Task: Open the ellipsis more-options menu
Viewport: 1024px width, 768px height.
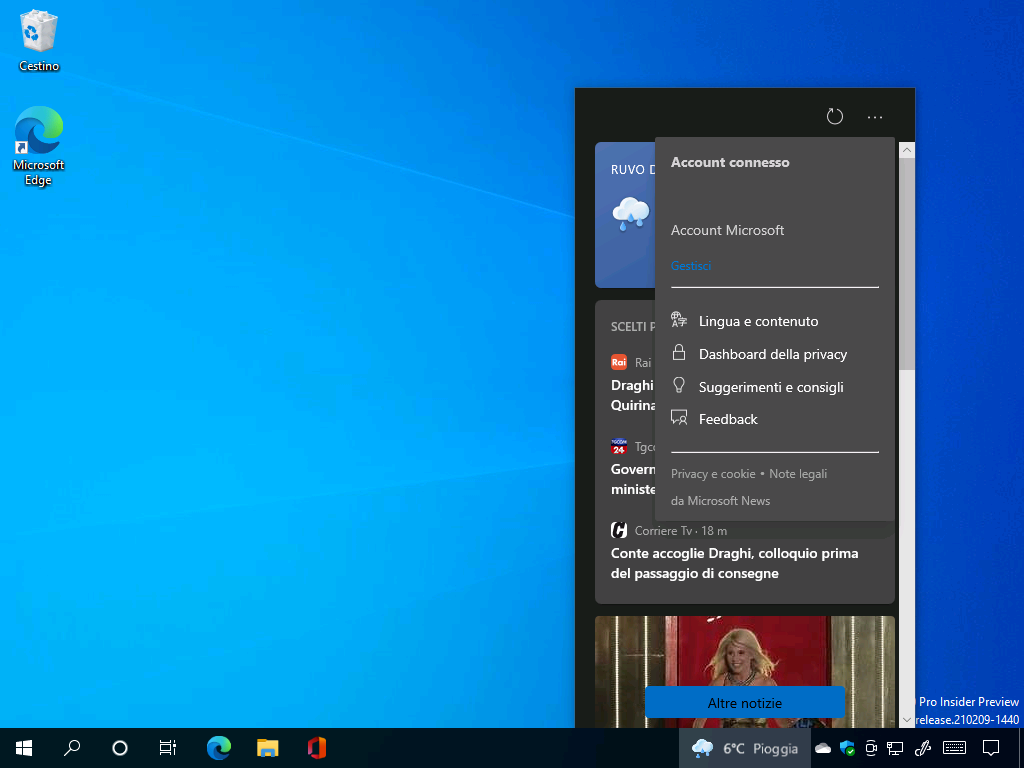Action: click(875, 117)
